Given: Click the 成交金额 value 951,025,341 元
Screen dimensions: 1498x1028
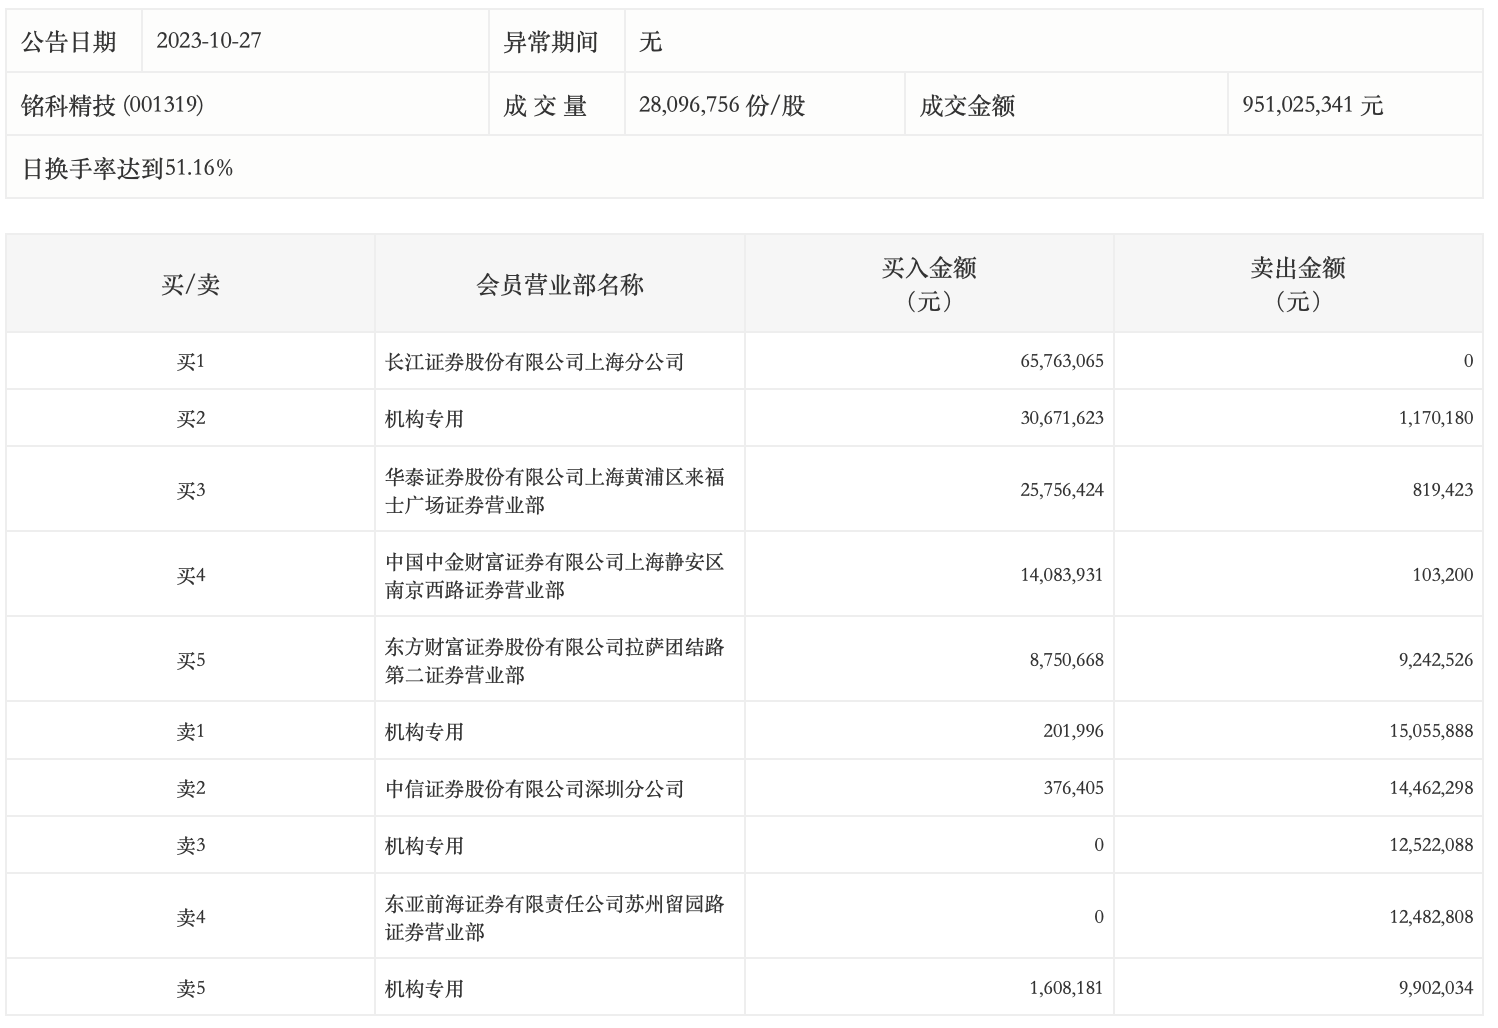Looking at the screenshot, I should tap(1312, 105).
